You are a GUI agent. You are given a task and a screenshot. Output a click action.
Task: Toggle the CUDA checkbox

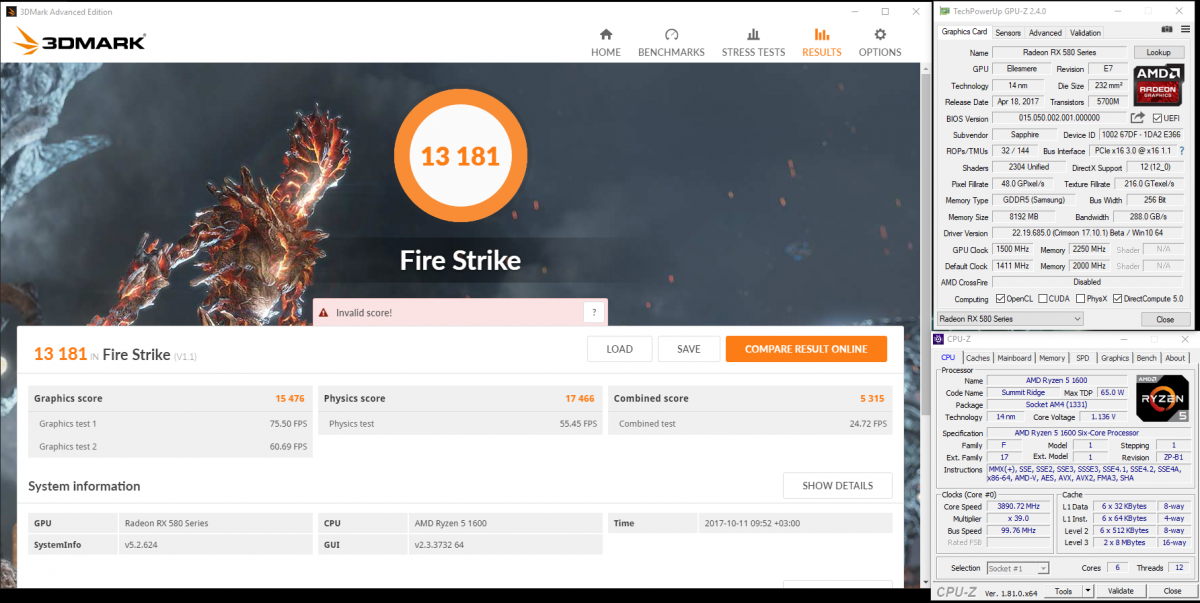1043,298
